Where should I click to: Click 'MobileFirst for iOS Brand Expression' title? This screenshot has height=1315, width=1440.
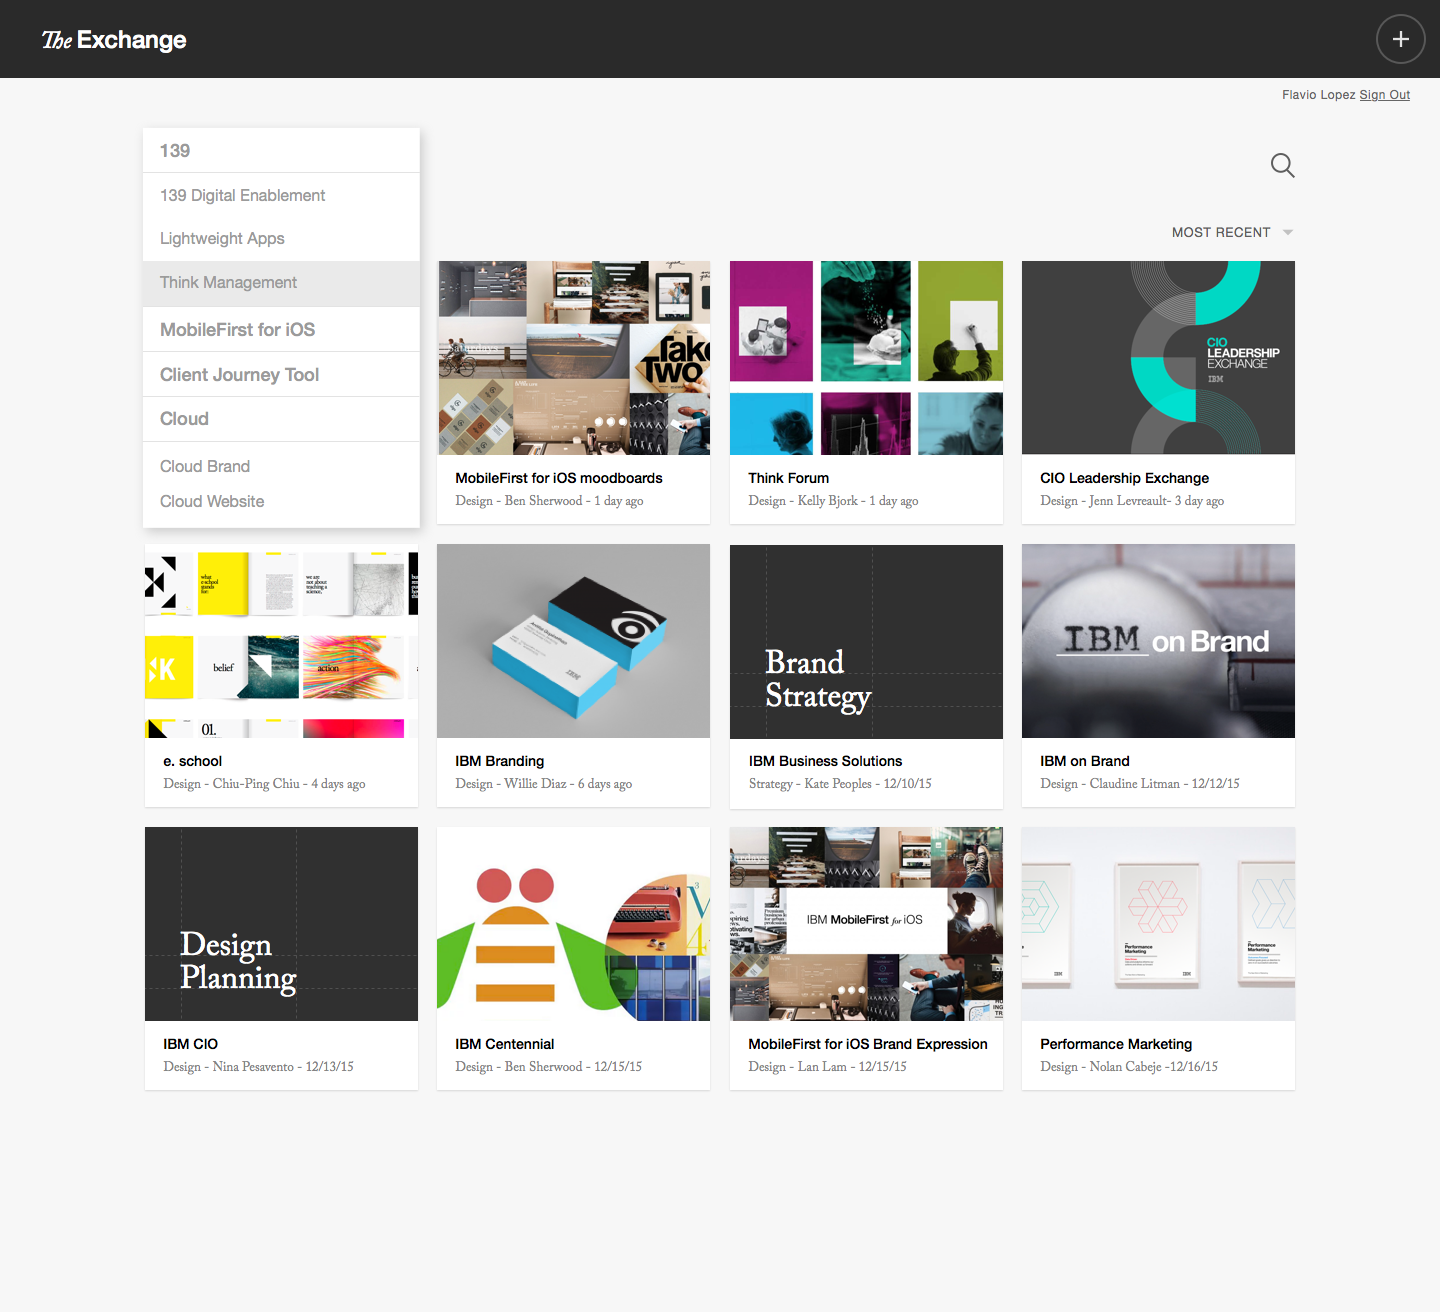(868, 1044)
